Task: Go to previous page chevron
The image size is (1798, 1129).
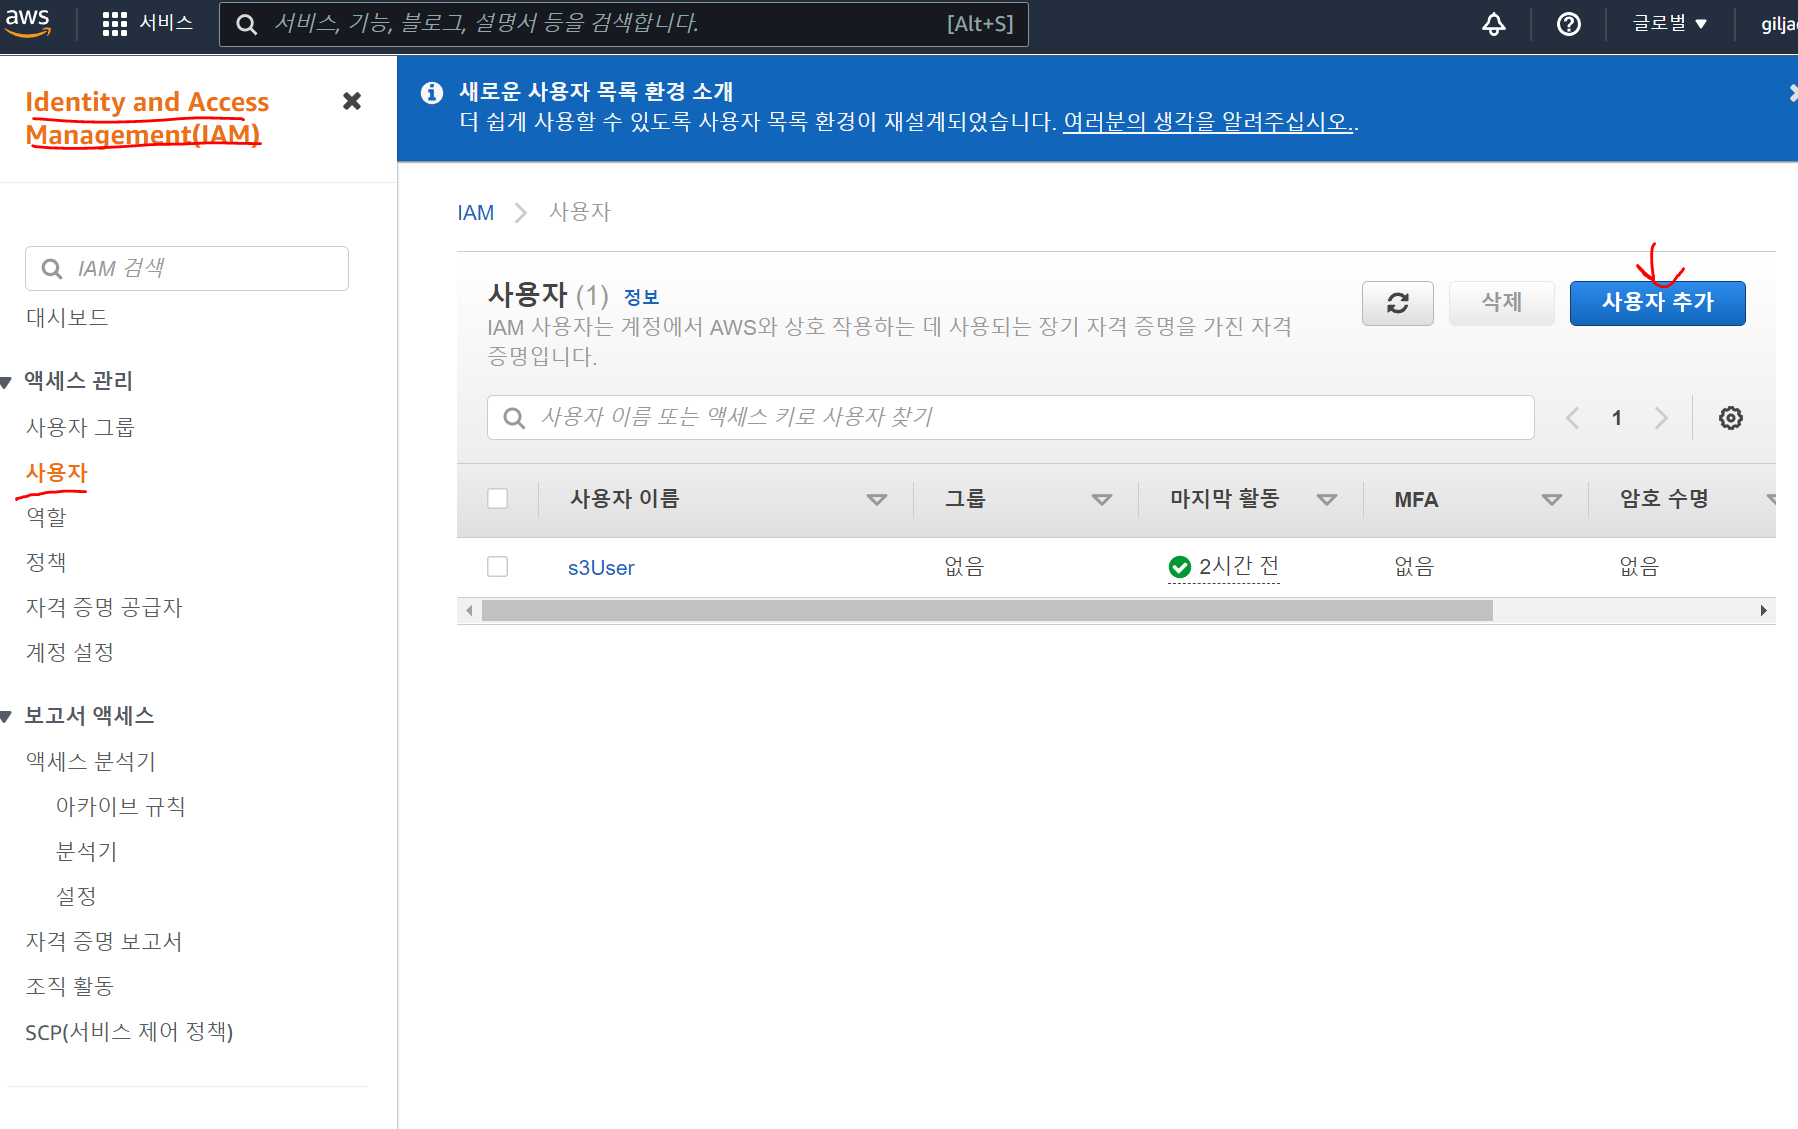Action: coord(1572,418)
